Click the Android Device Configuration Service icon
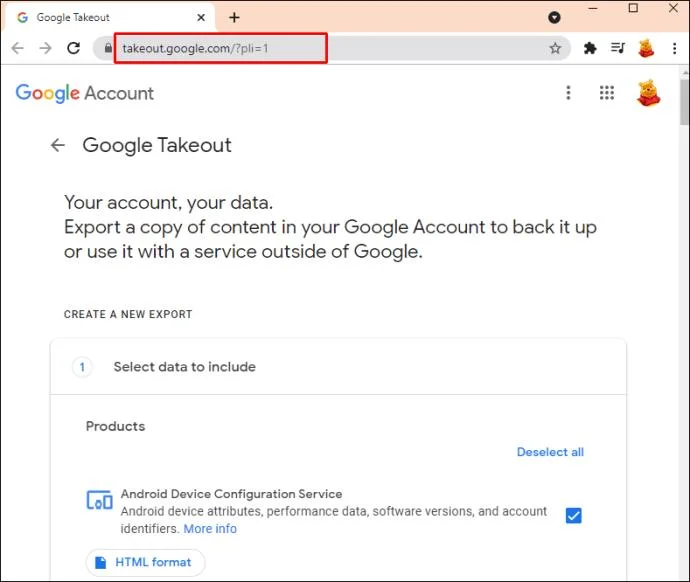 99,500
